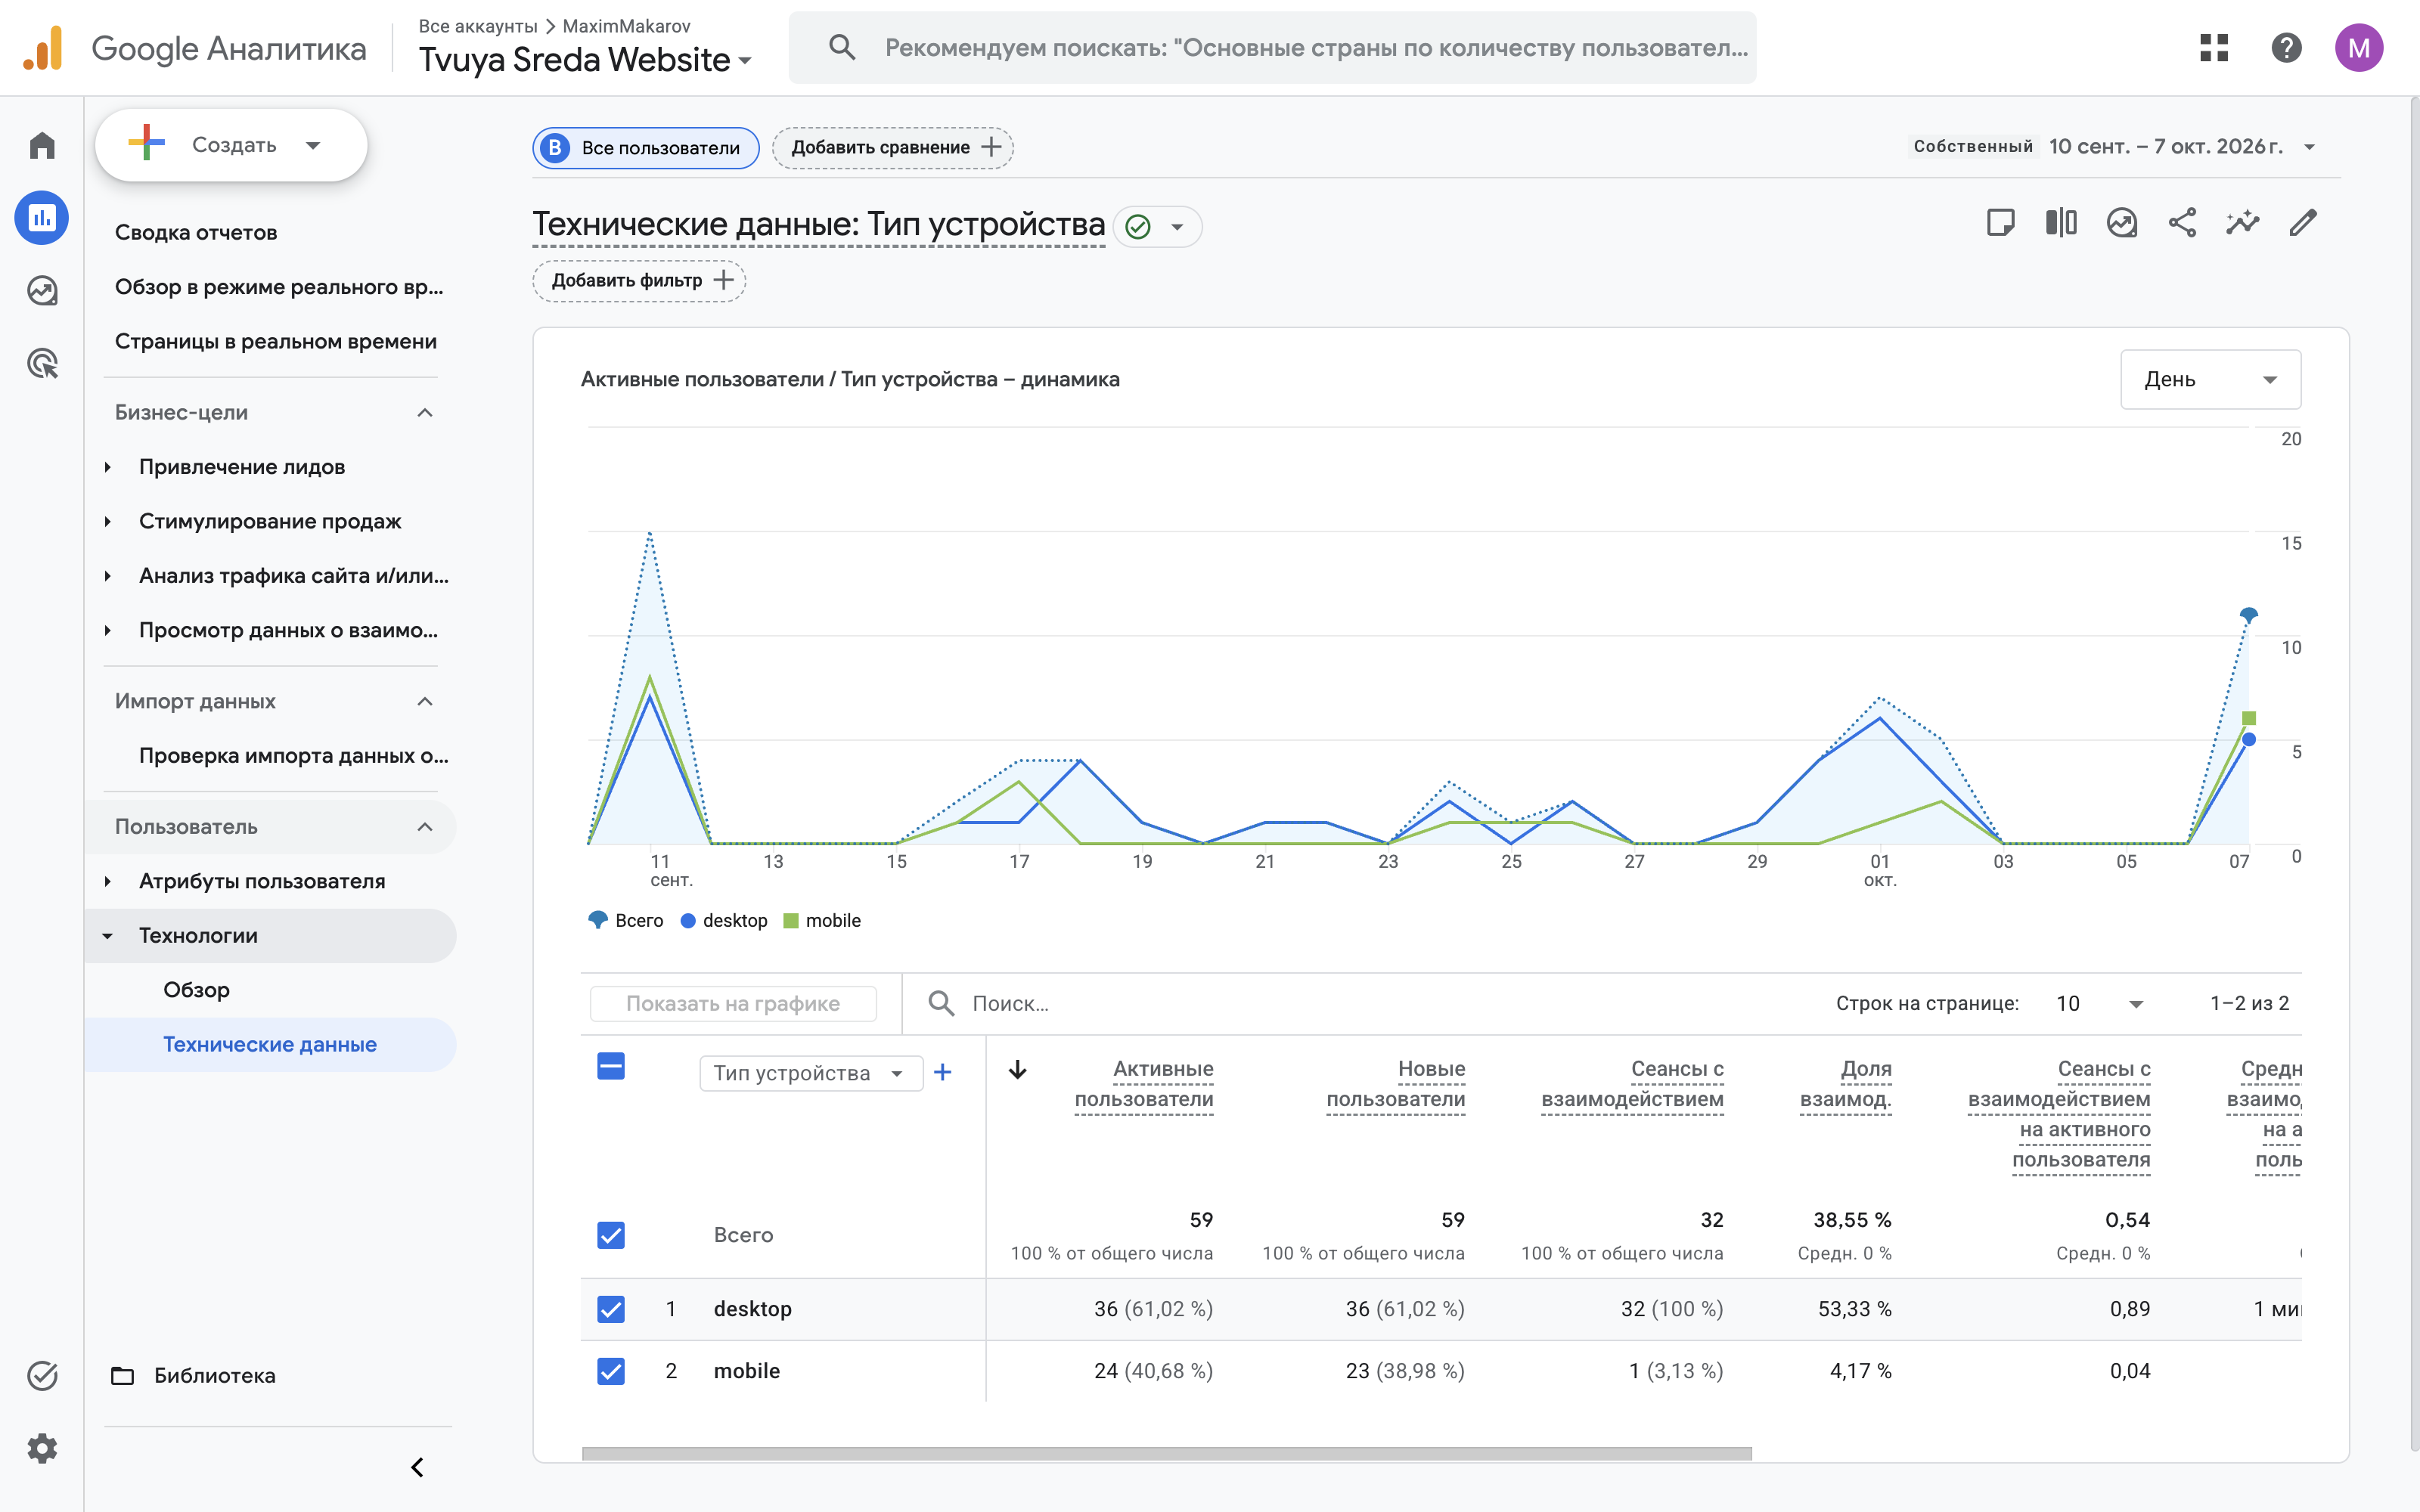Image resolution: width=2420 pixels, height=1512 pixels.
Task: Open the Создать dropdown button
Action: (x=231, y=145)
